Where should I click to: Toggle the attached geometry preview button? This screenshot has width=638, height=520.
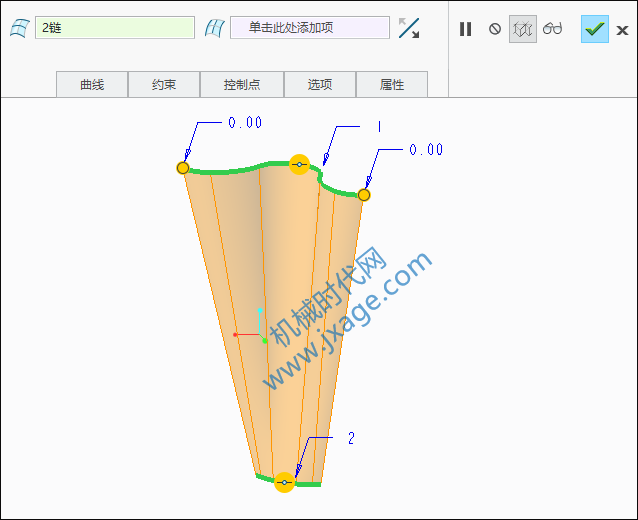click(523, 29)
